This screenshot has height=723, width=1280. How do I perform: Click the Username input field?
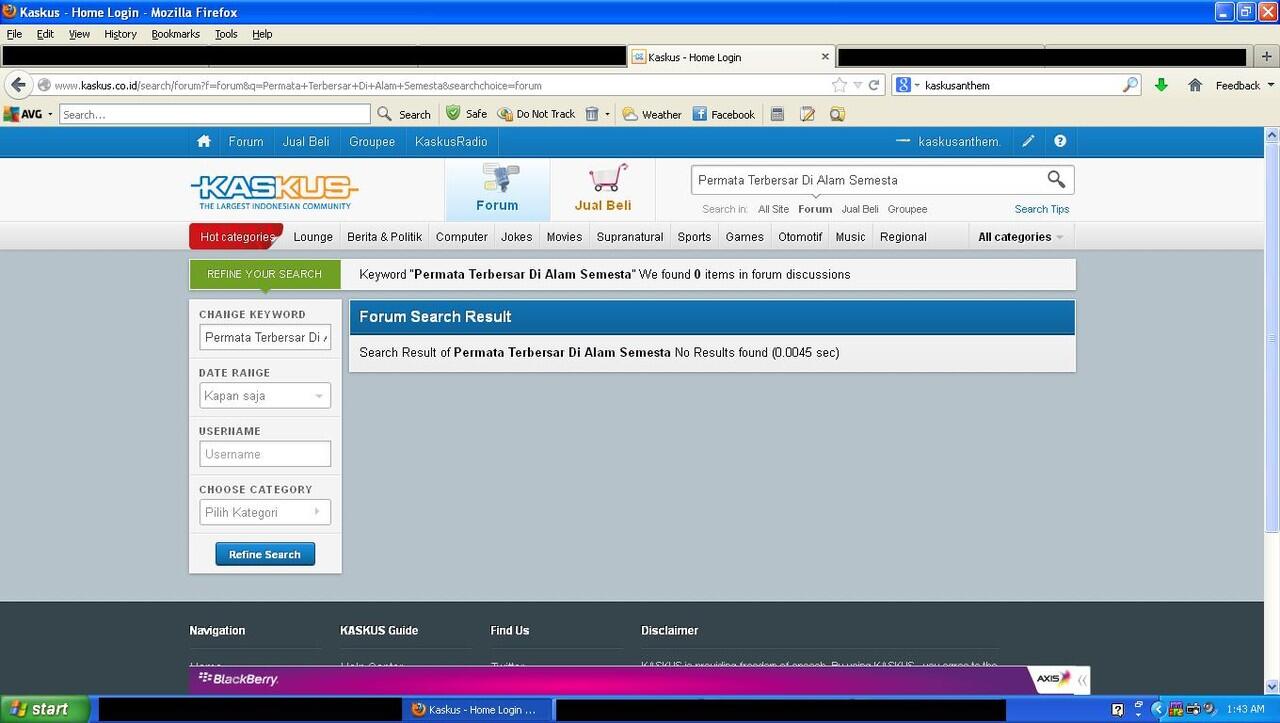[x=265, y=454]
